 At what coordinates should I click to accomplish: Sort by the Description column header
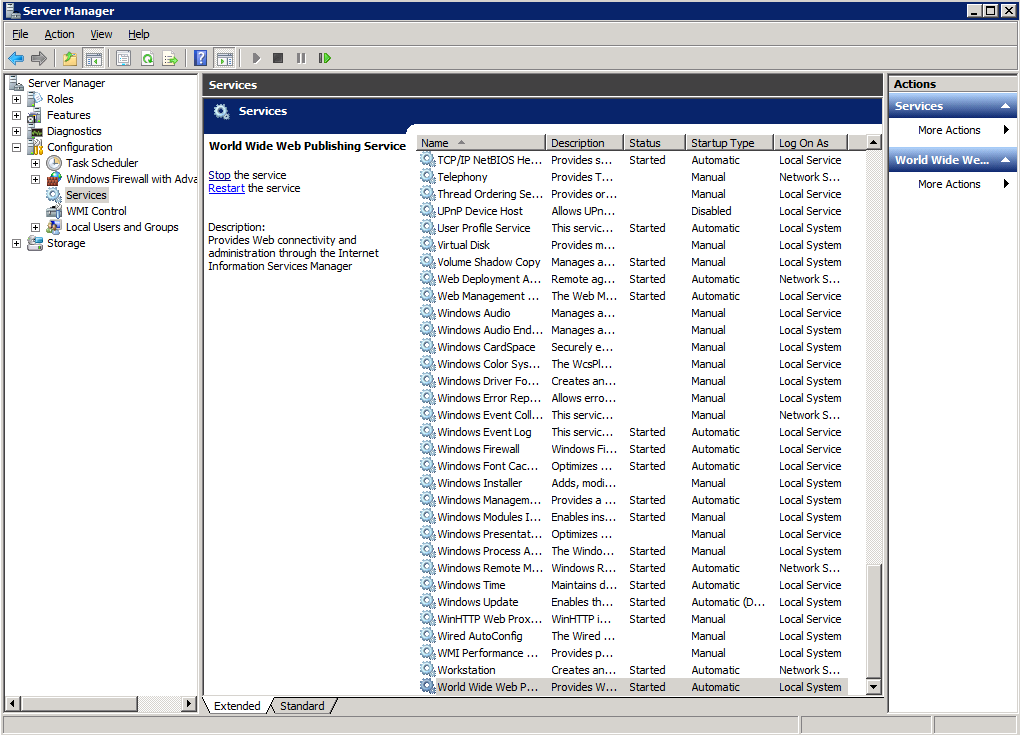[x=584, y=142]
